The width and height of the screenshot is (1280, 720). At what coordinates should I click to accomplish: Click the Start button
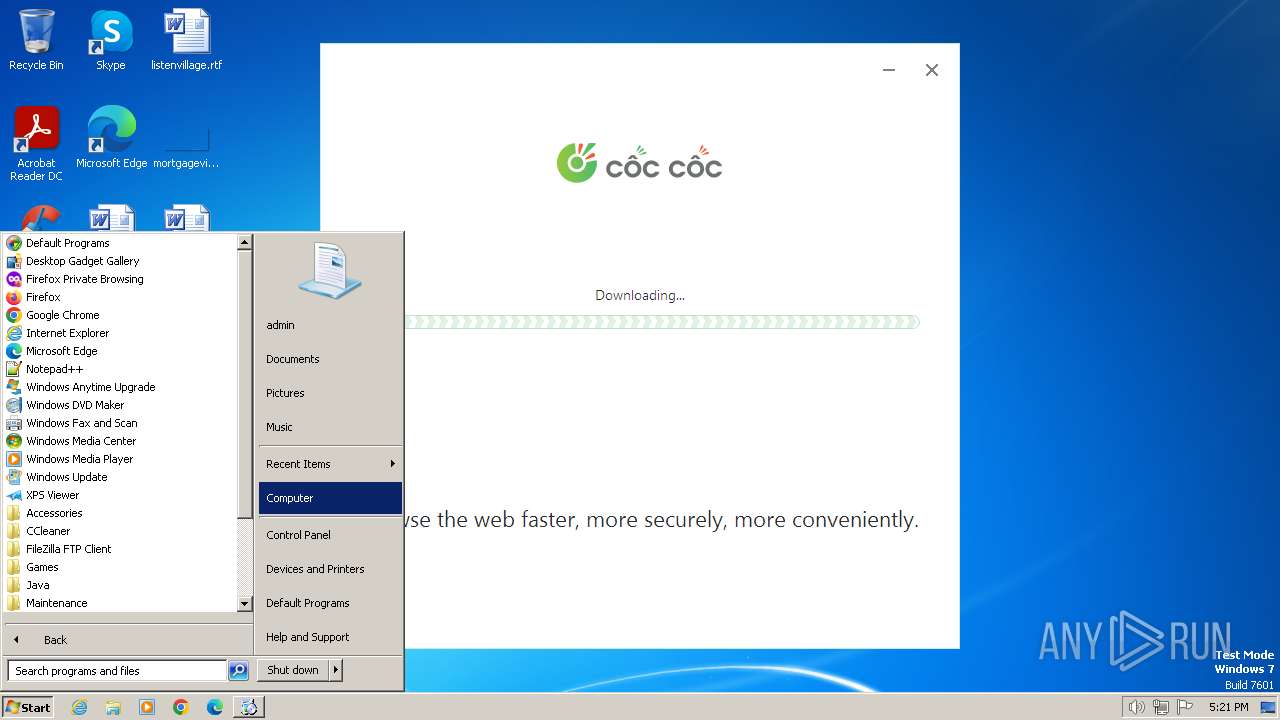click(28, 707)
